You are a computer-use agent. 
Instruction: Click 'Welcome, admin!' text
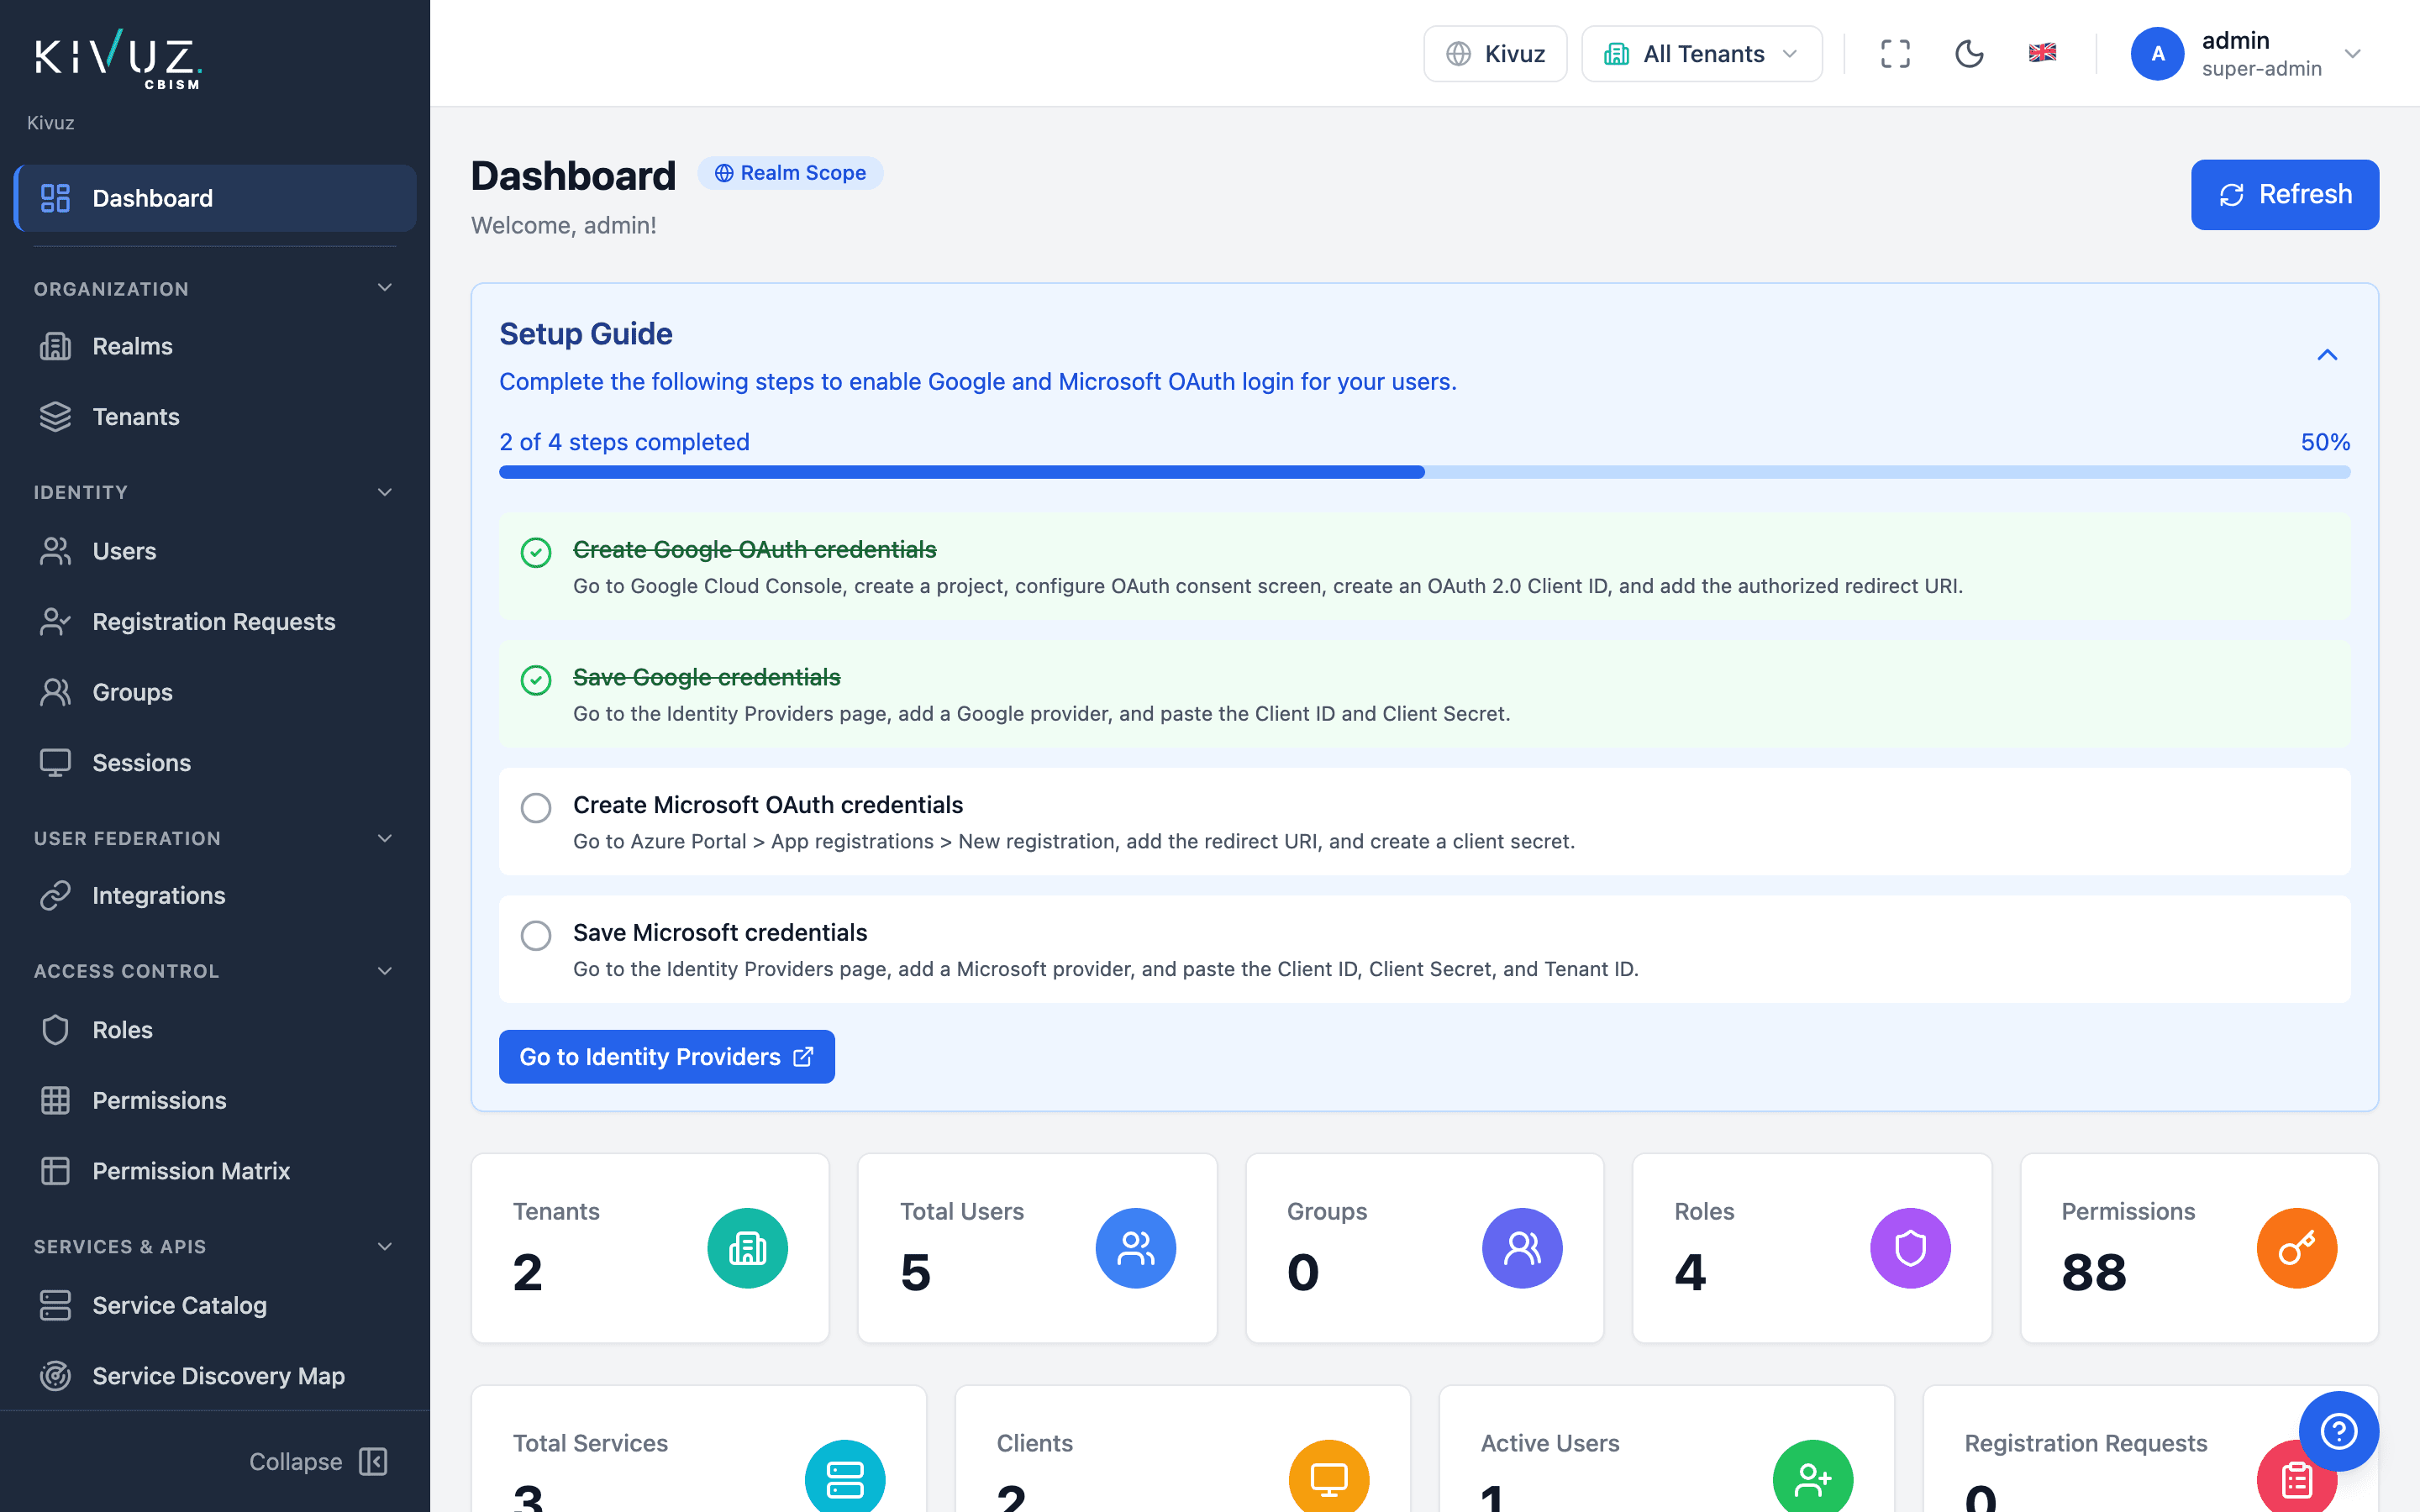coord(564,225)
